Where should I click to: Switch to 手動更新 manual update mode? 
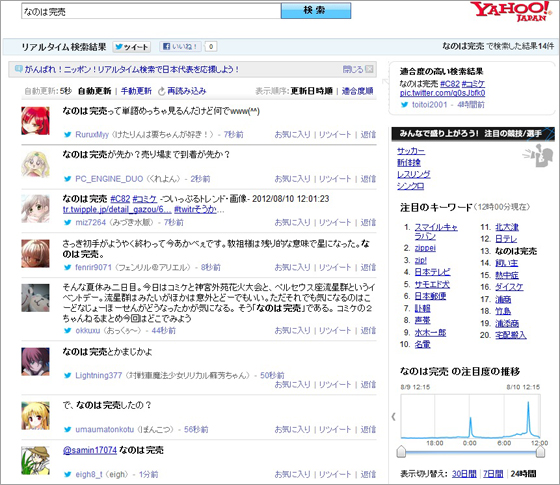coord(136,91)
